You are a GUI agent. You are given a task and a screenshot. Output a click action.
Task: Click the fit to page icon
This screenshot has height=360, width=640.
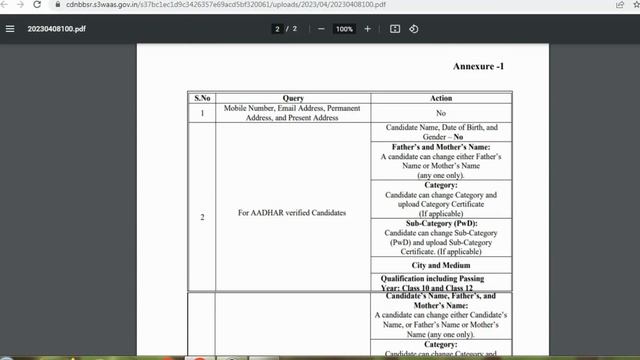[x=395, y=29]
